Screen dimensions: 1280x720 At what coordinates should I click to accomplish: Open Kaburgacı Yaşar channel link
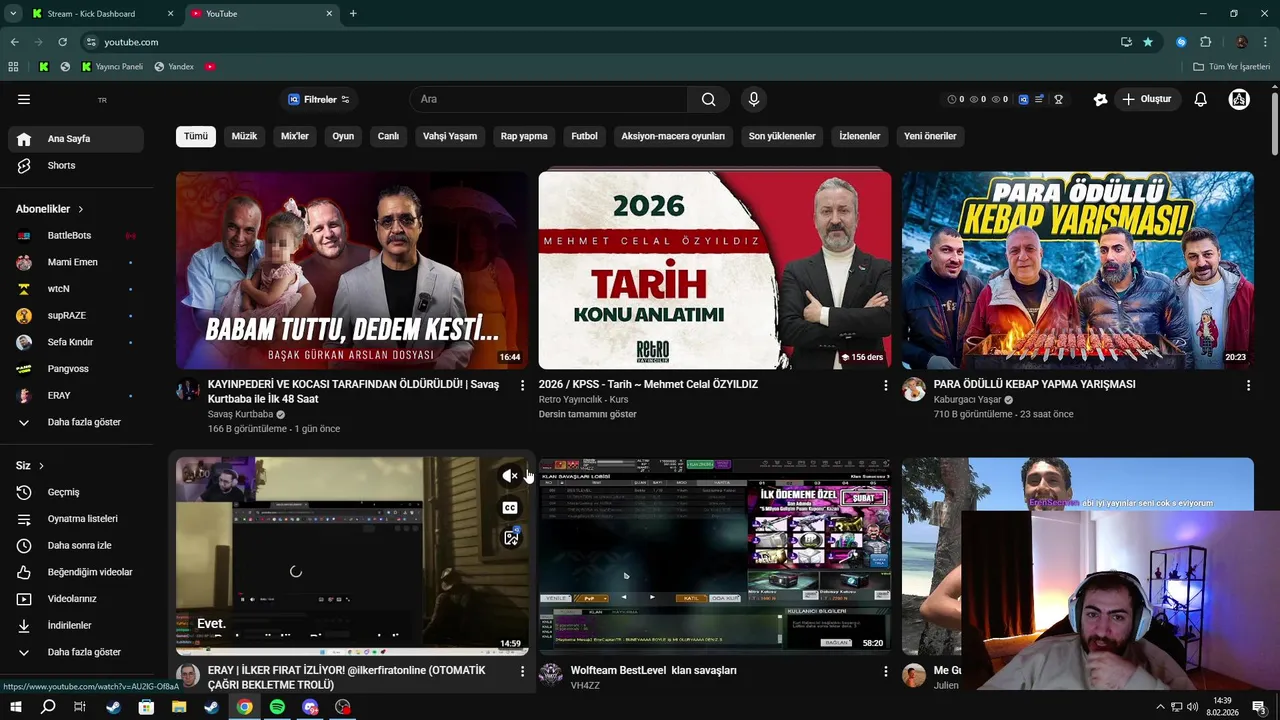(x=967, y=400)
